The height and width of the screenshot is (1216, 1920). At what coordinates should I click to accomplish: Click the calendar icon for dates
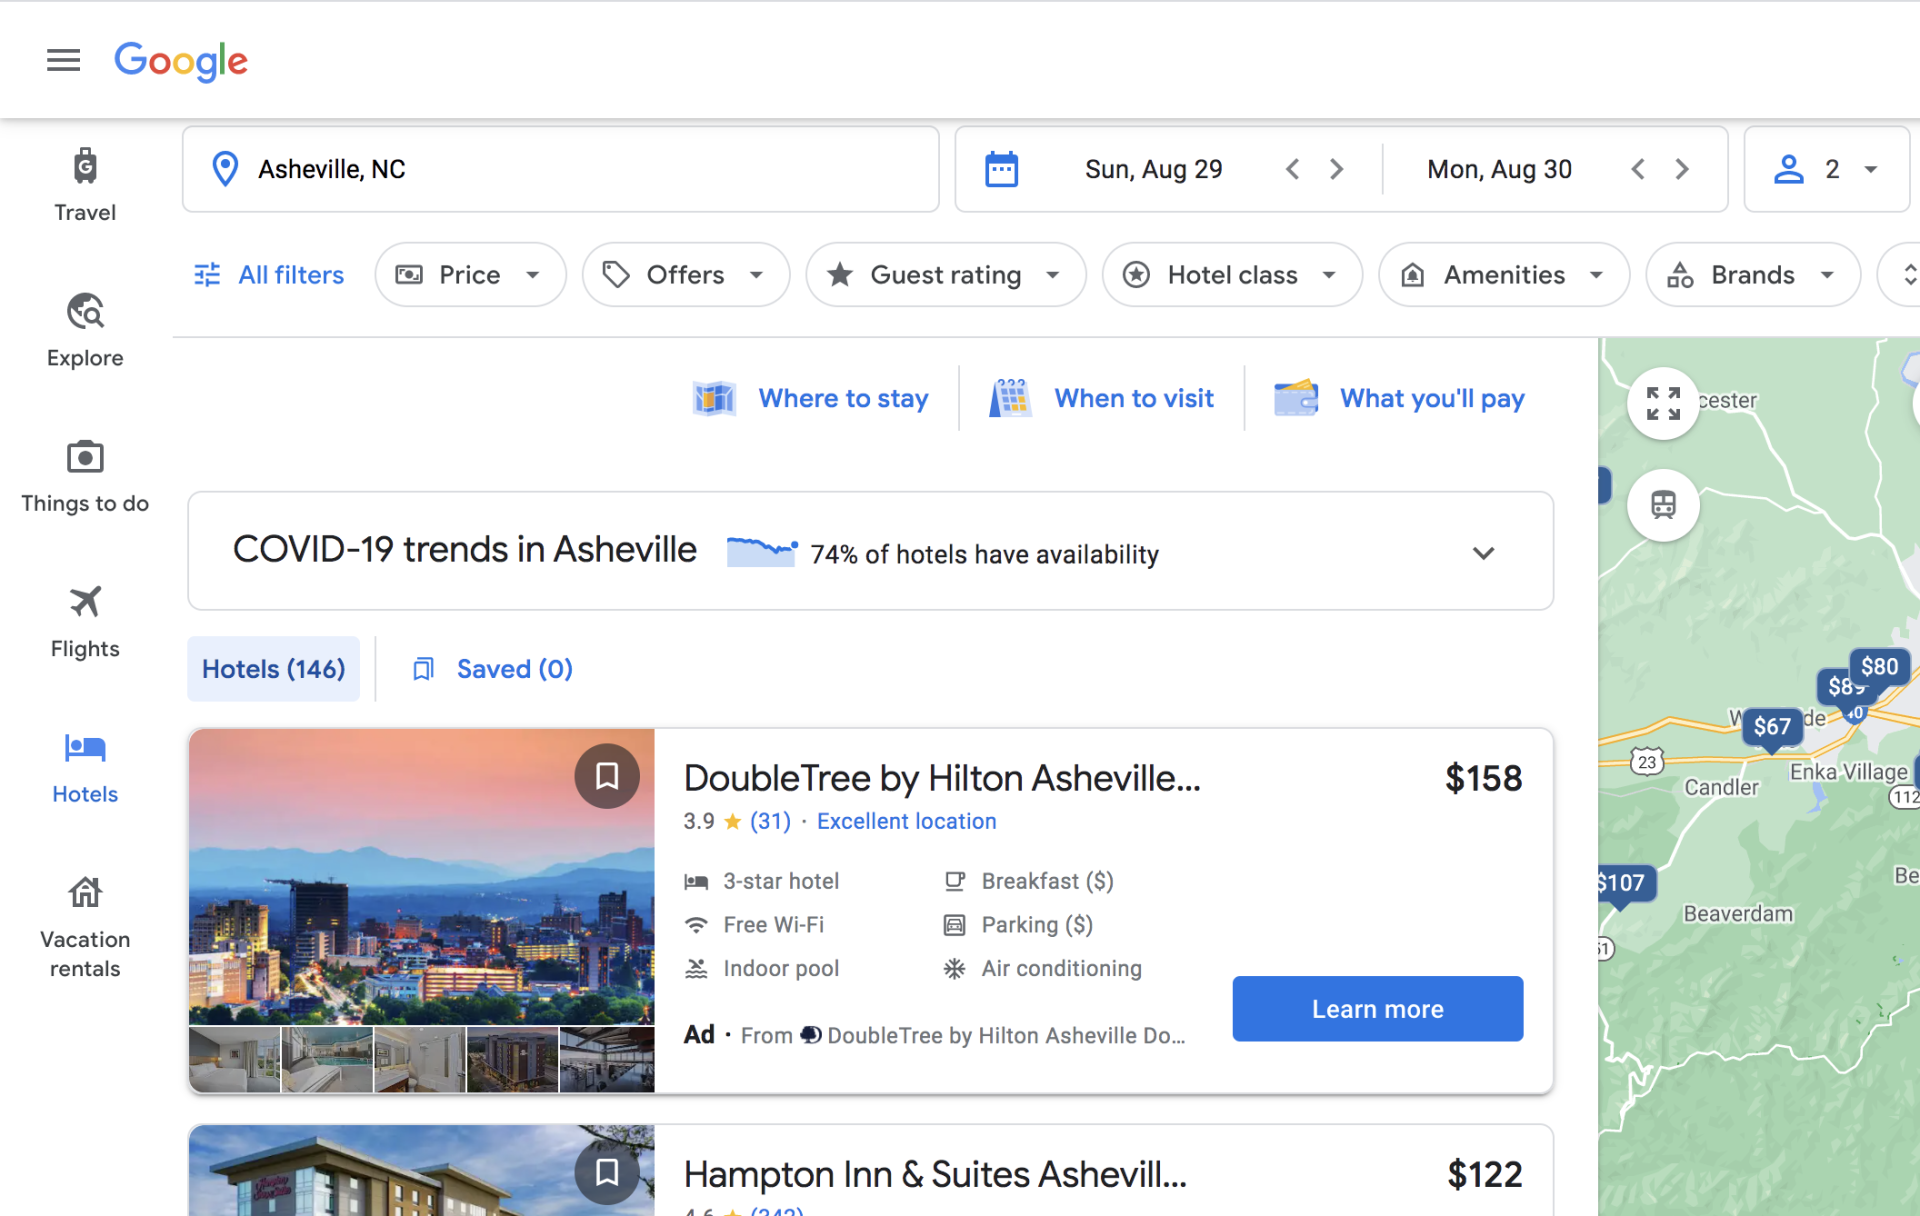[1001, 169]
